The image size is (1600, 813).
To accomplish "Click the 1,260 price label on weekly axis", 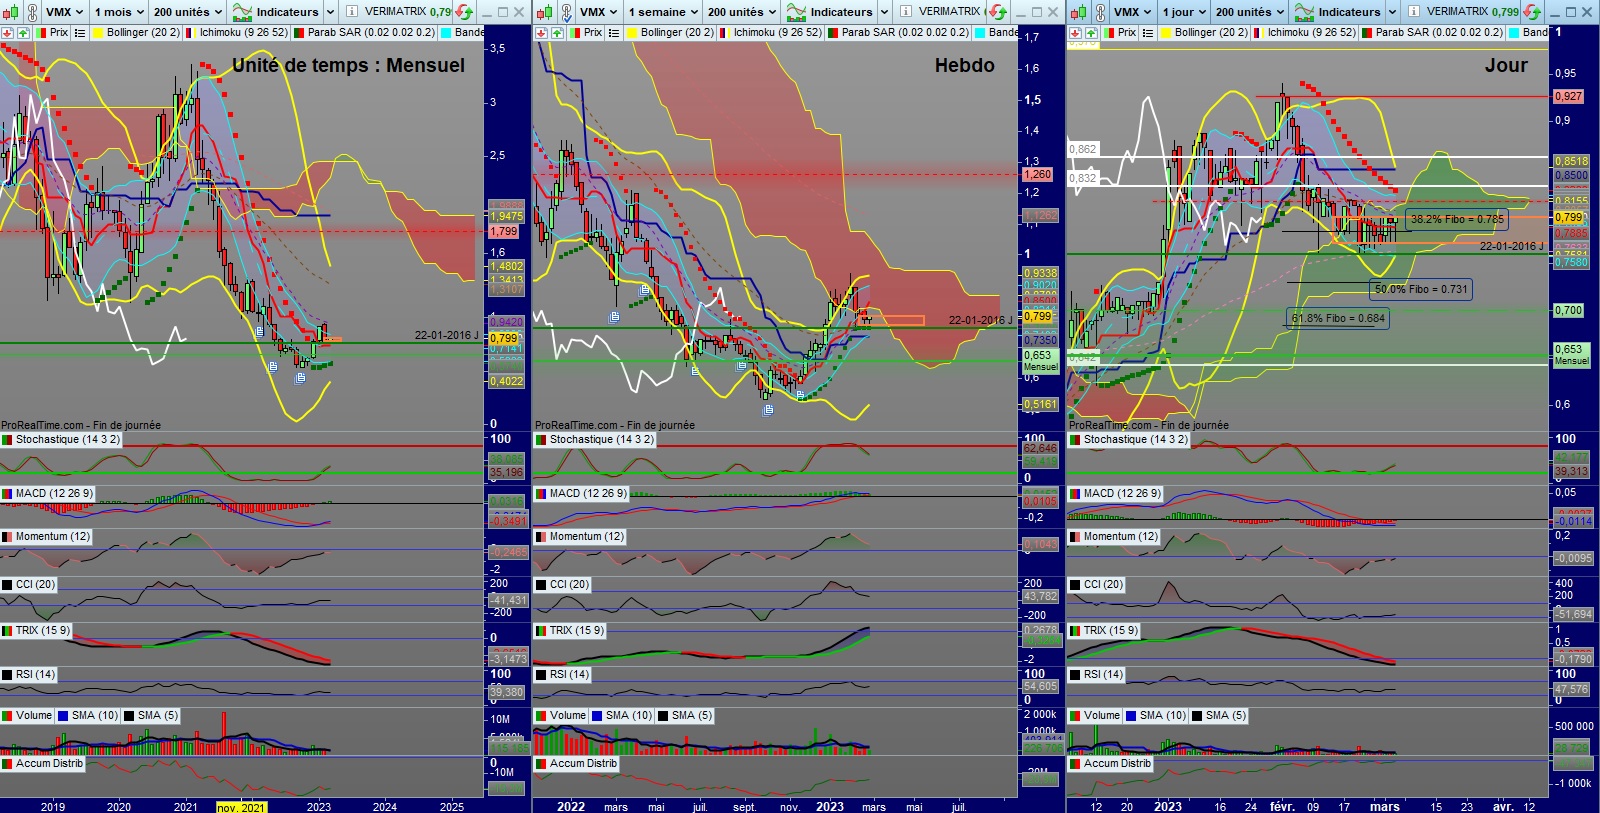I will point(1037,174).
